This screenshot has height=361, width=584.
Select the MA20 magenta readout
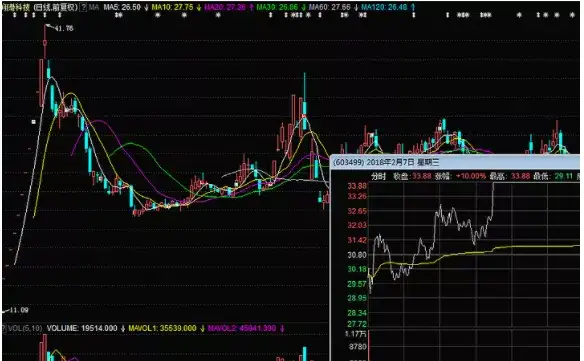point(225,7)
